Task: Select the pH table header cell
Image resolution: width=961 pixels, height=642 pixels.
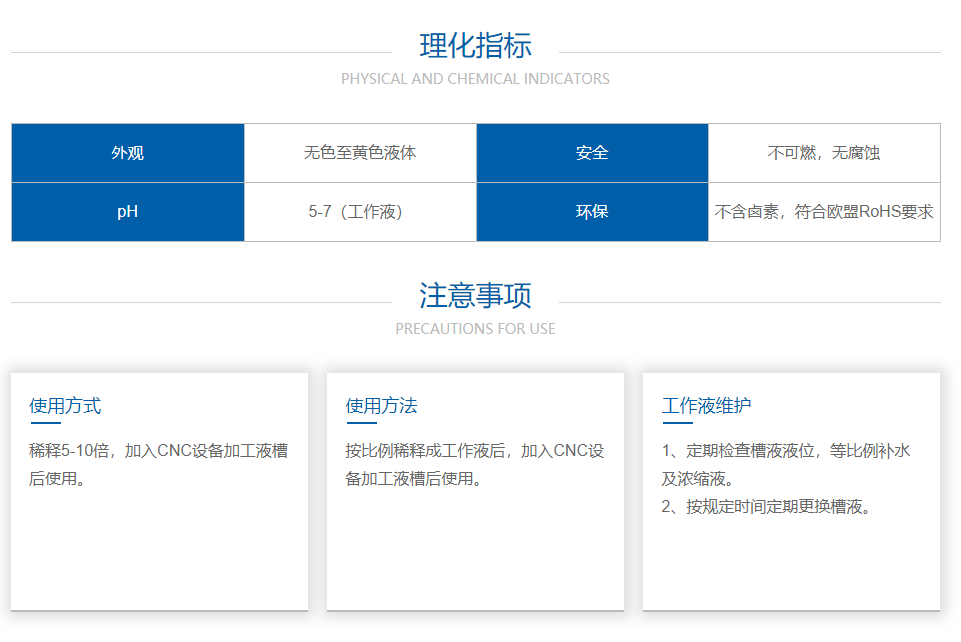Action: (x=128, y=212)
